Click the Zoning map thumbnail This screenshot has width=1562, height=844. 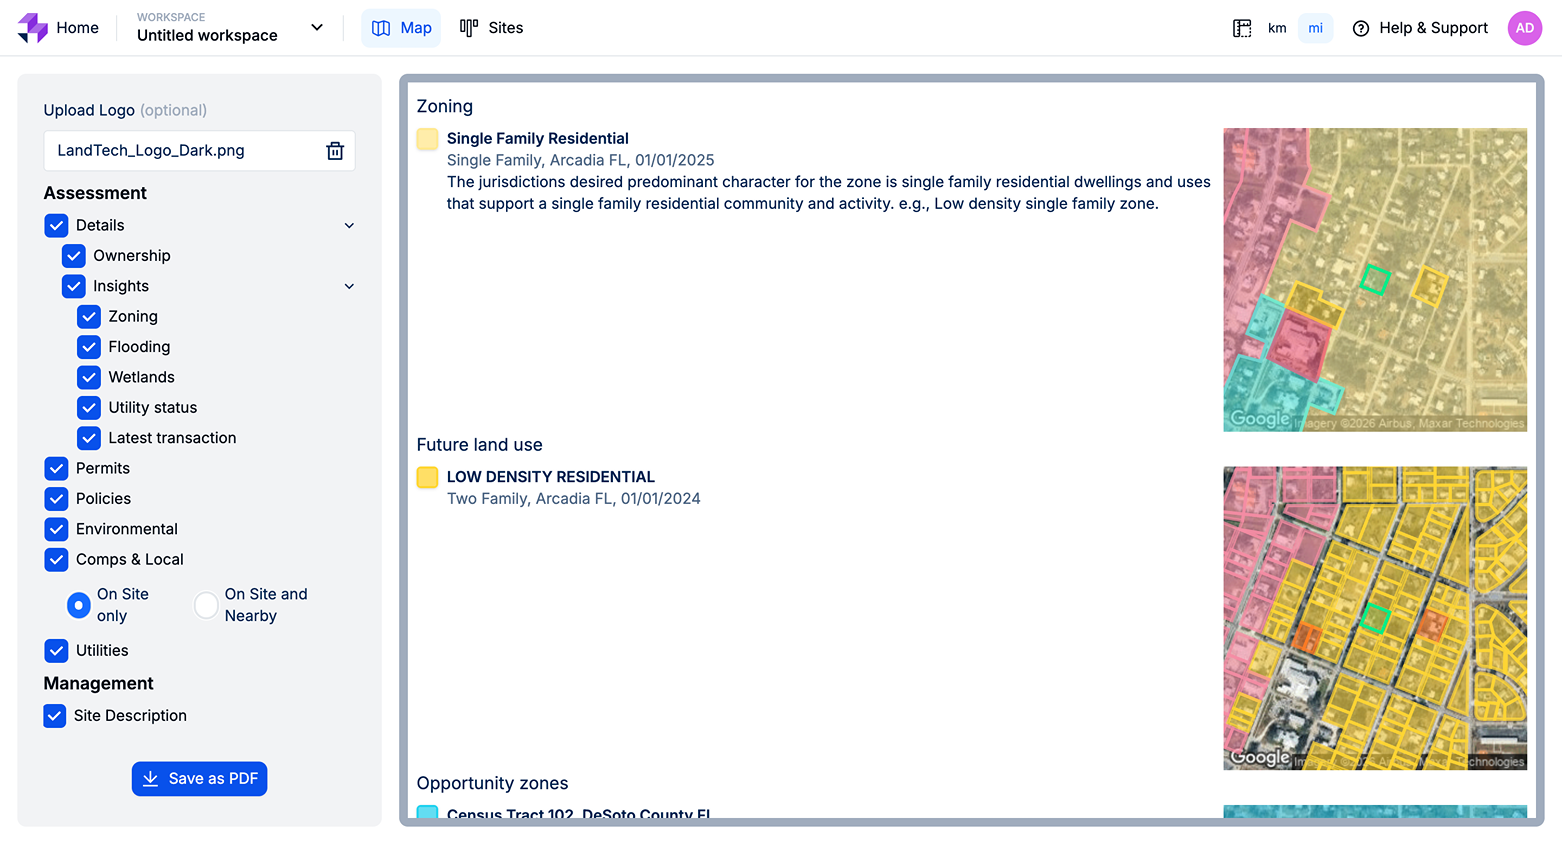(1374, 280)
